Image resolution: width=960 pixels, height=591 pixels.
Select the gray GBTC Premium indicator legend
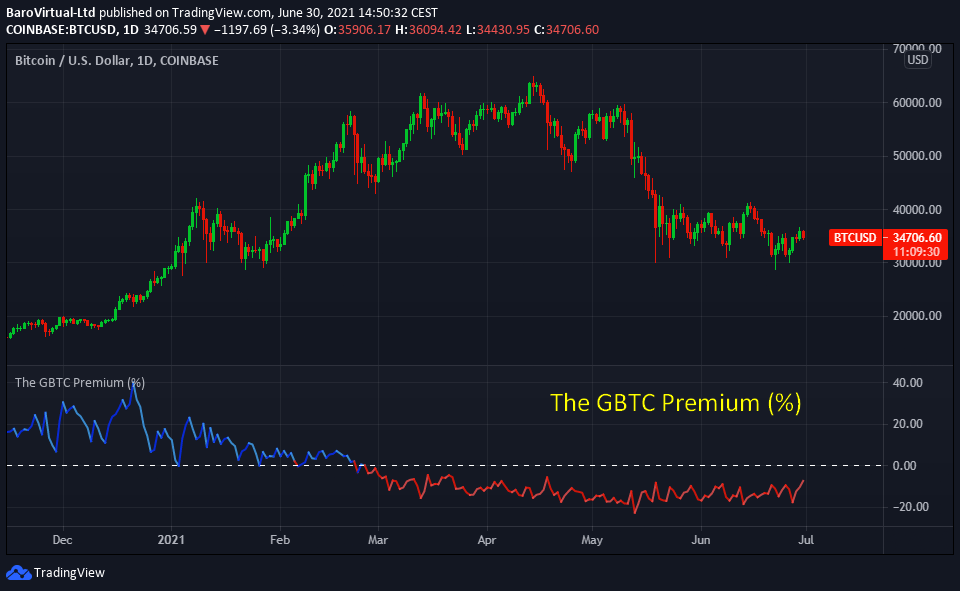pyautogui.click(x=80, y=383)
